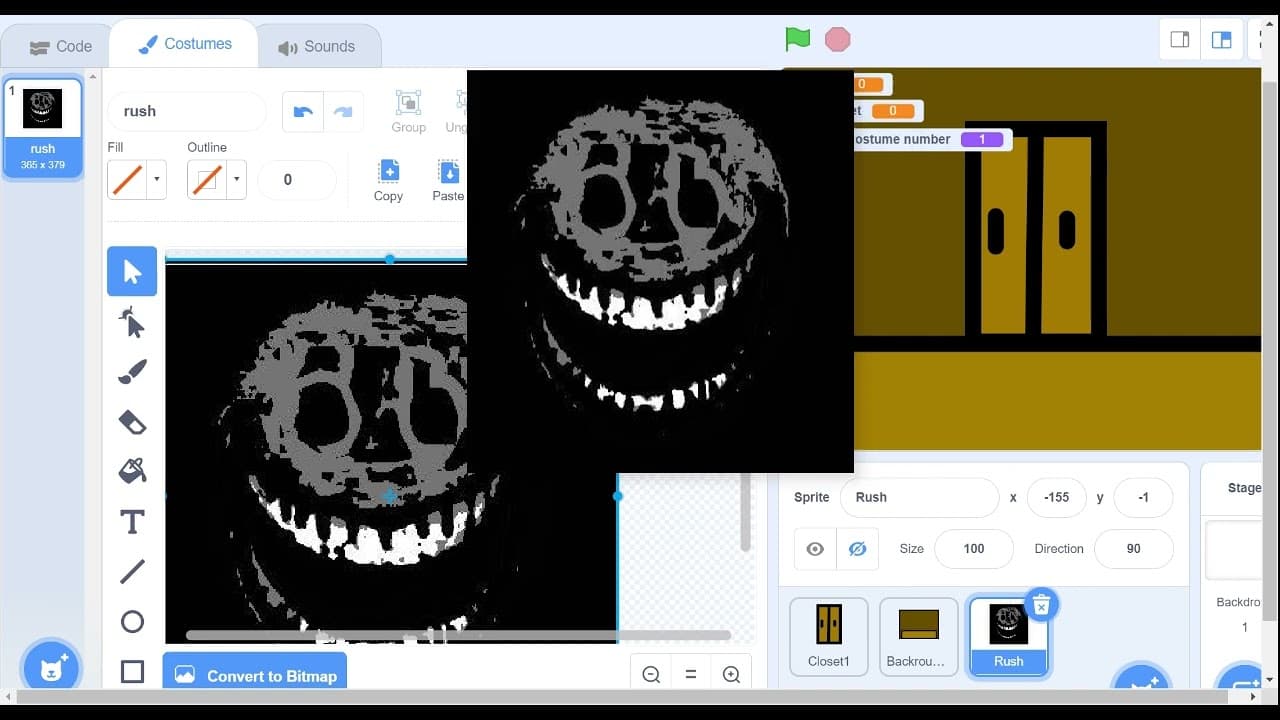Select the arrow Select tool
The height and width of the screenshot is (720, 1280).
(x=132, y=271)
